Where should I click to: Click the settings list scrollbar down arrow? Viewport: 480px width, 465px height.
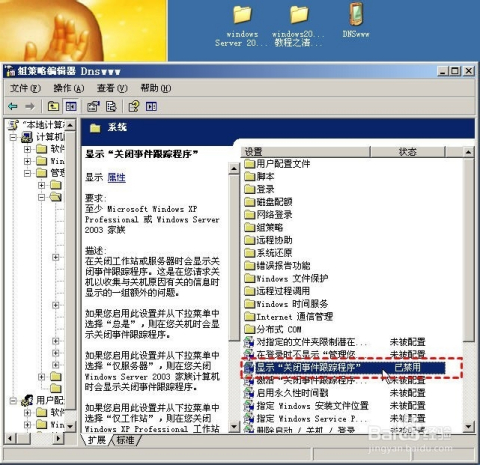click(468, 427)
